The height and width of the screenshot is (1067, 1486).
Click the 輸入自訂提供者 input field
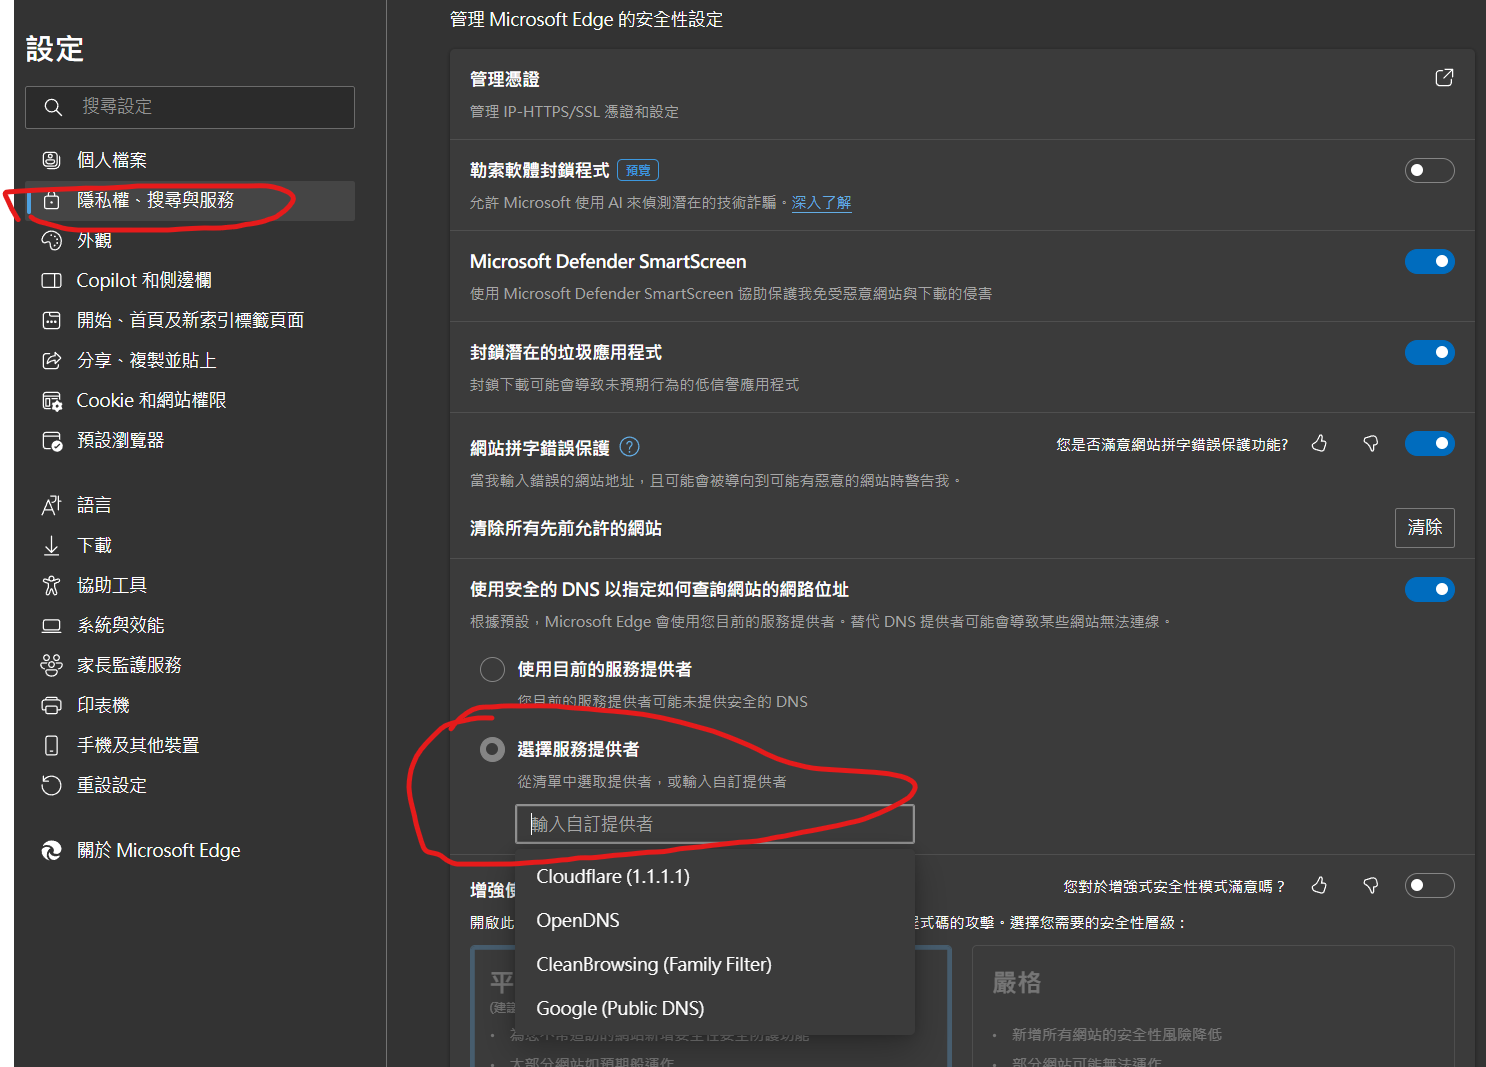(x=715, y=824)
